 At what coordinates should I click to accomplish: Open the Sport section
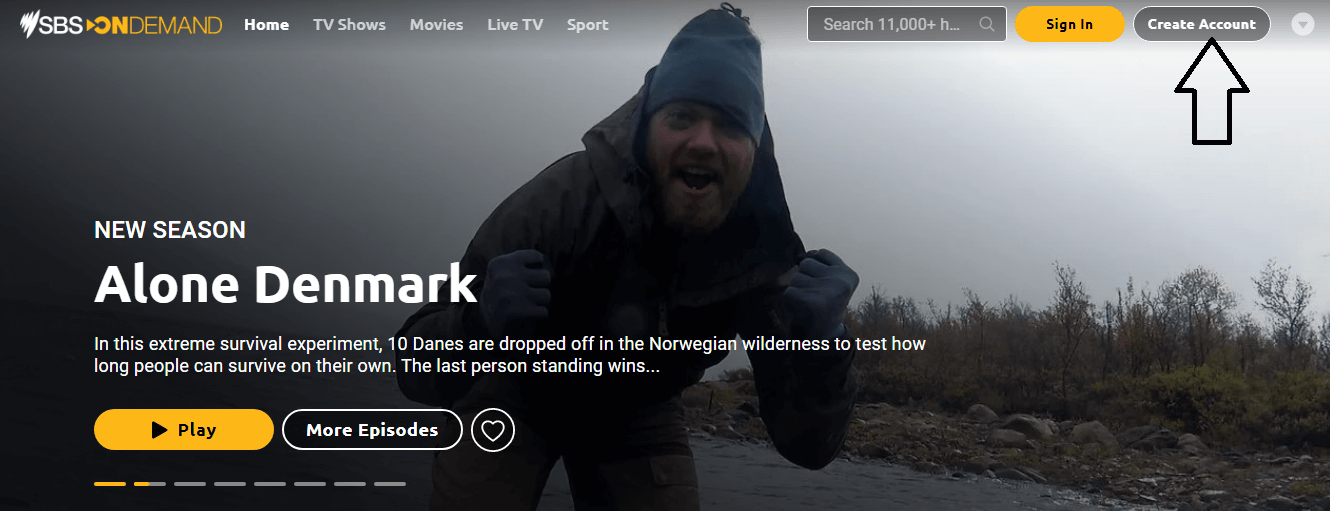tap(587, 24)
